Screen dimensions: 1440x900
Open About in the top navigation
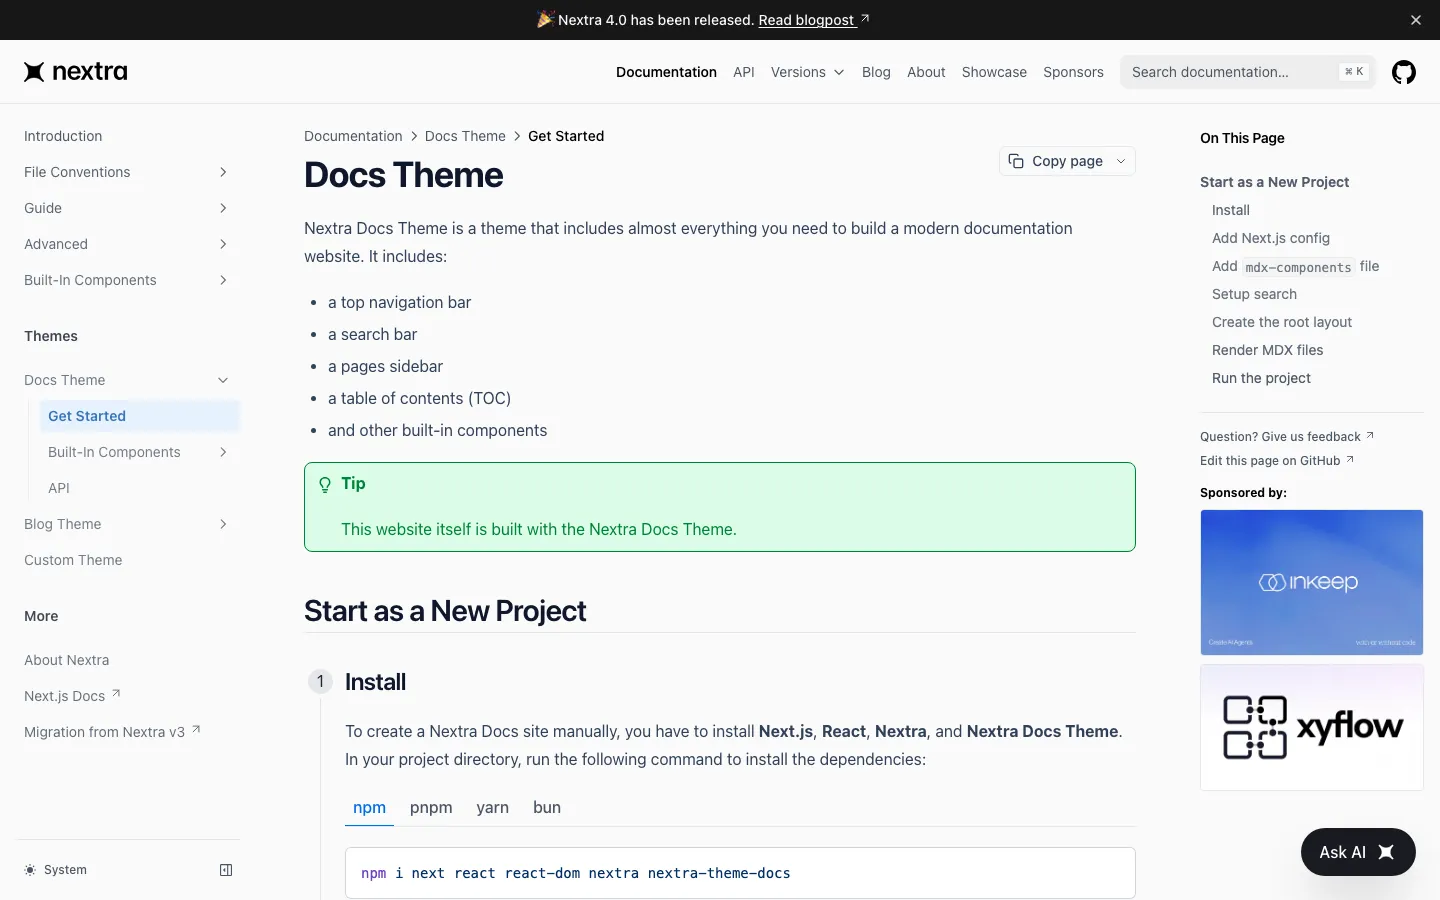coord(926,72)
